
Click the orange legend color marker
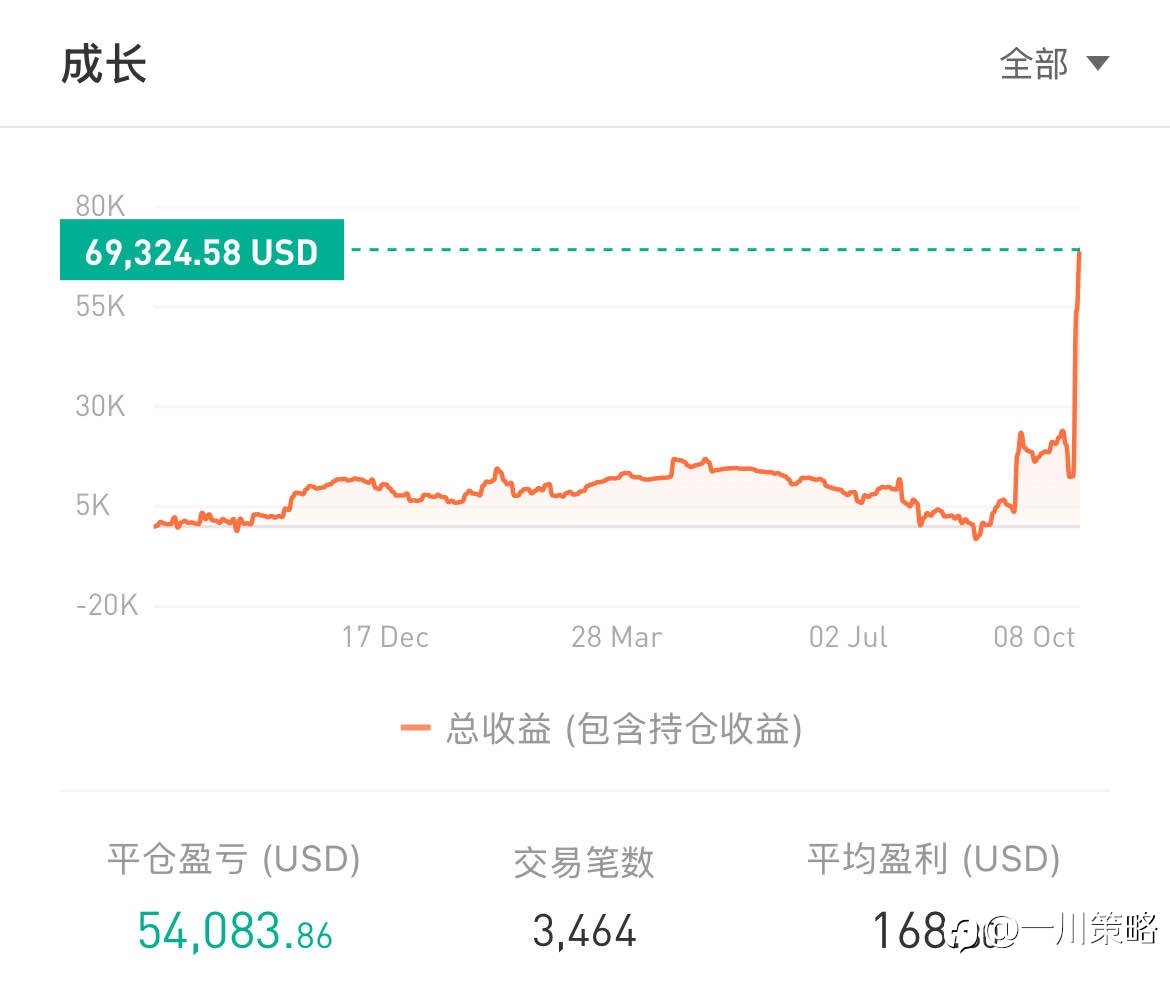415,729
